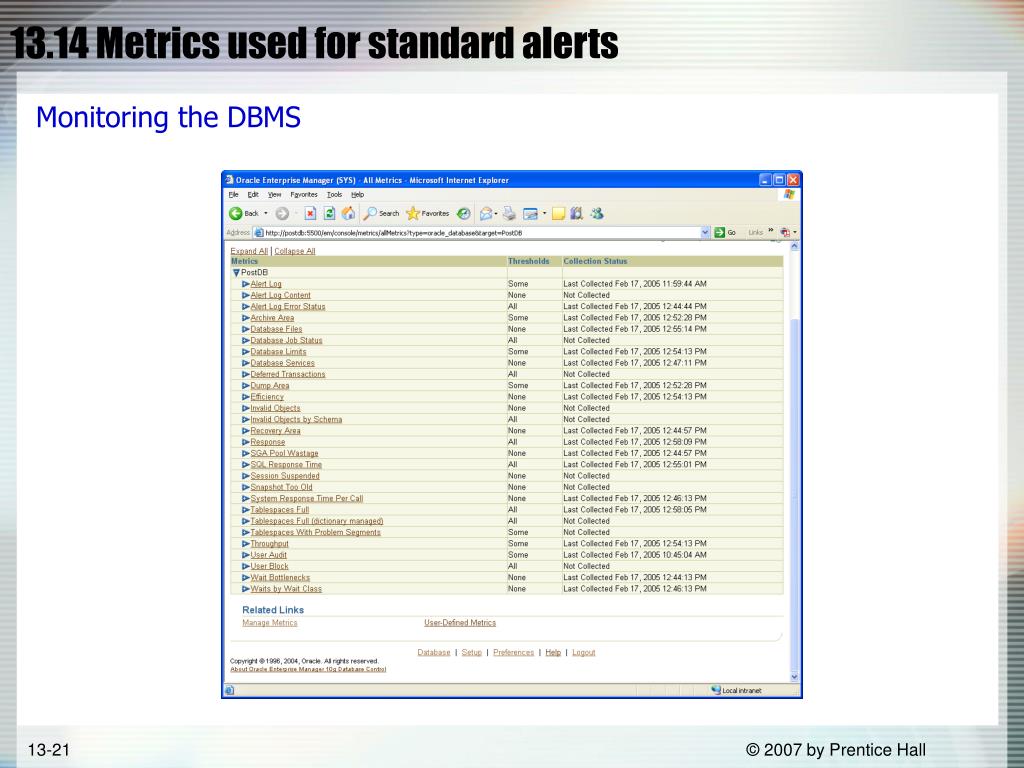Viewport: 1024px width, 768px height.
Task: Expand the Tablespaces Full metric arrow
Action: (x=246, y=510)
